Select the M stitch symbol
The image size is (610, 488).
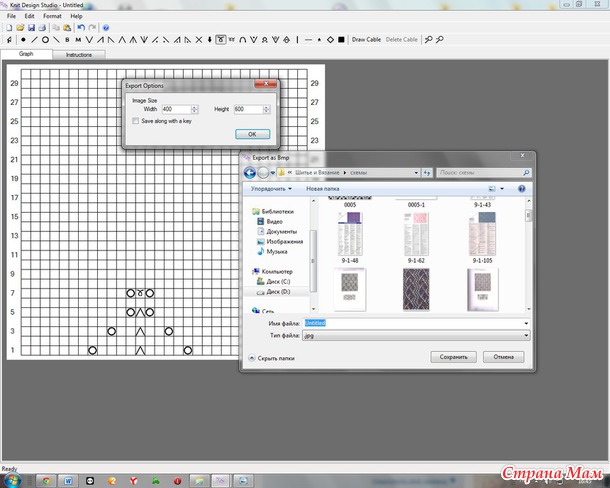78,39
